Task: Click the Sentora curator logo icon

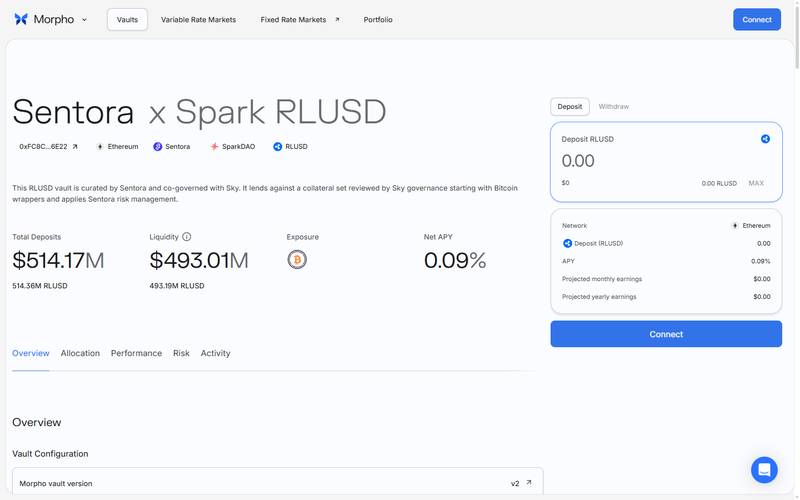Action: [x=158, y=146]
